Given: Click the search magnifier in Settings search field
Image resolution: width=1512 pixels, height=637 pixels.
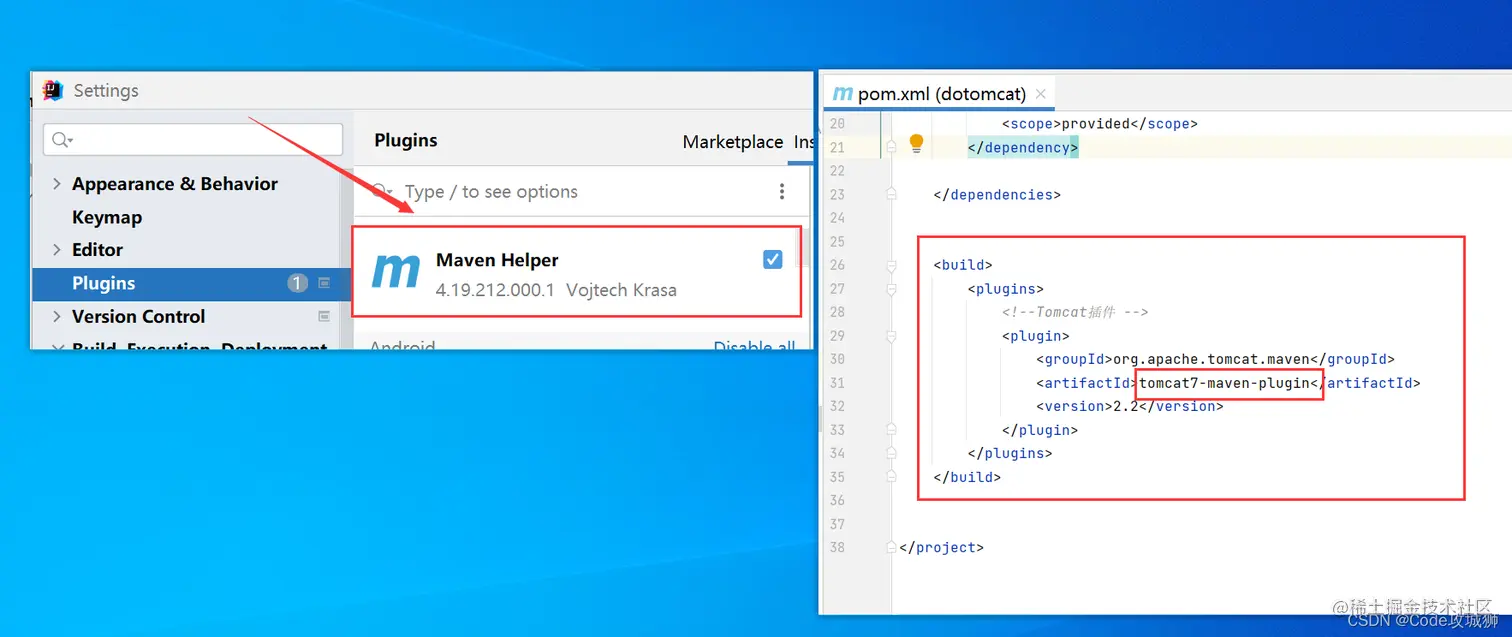Looking at the screenshot, I should click(62, 140).
